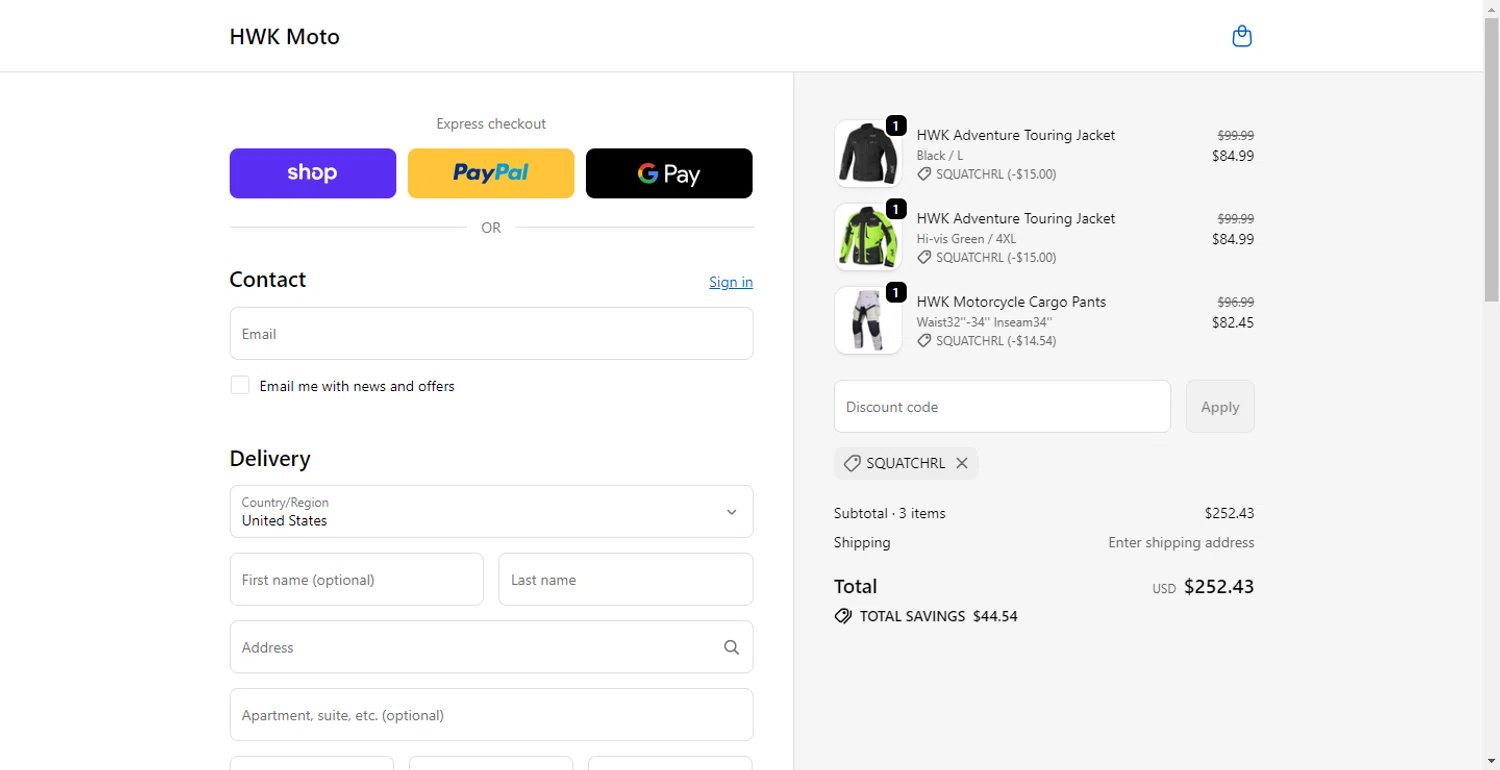This screenshot has height=770, width=1500.
Task: Click the tag icon in SQUATCHRL chip
Action: 852,463
